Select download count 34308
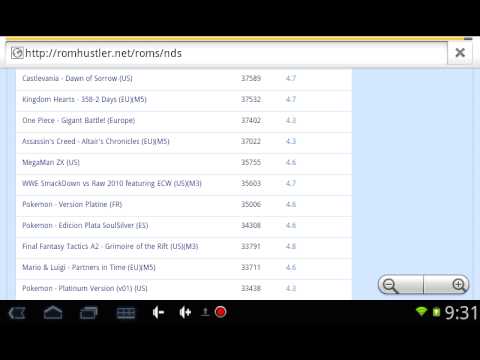This screenshot has width=480, height=360. [x=251, y=225]
